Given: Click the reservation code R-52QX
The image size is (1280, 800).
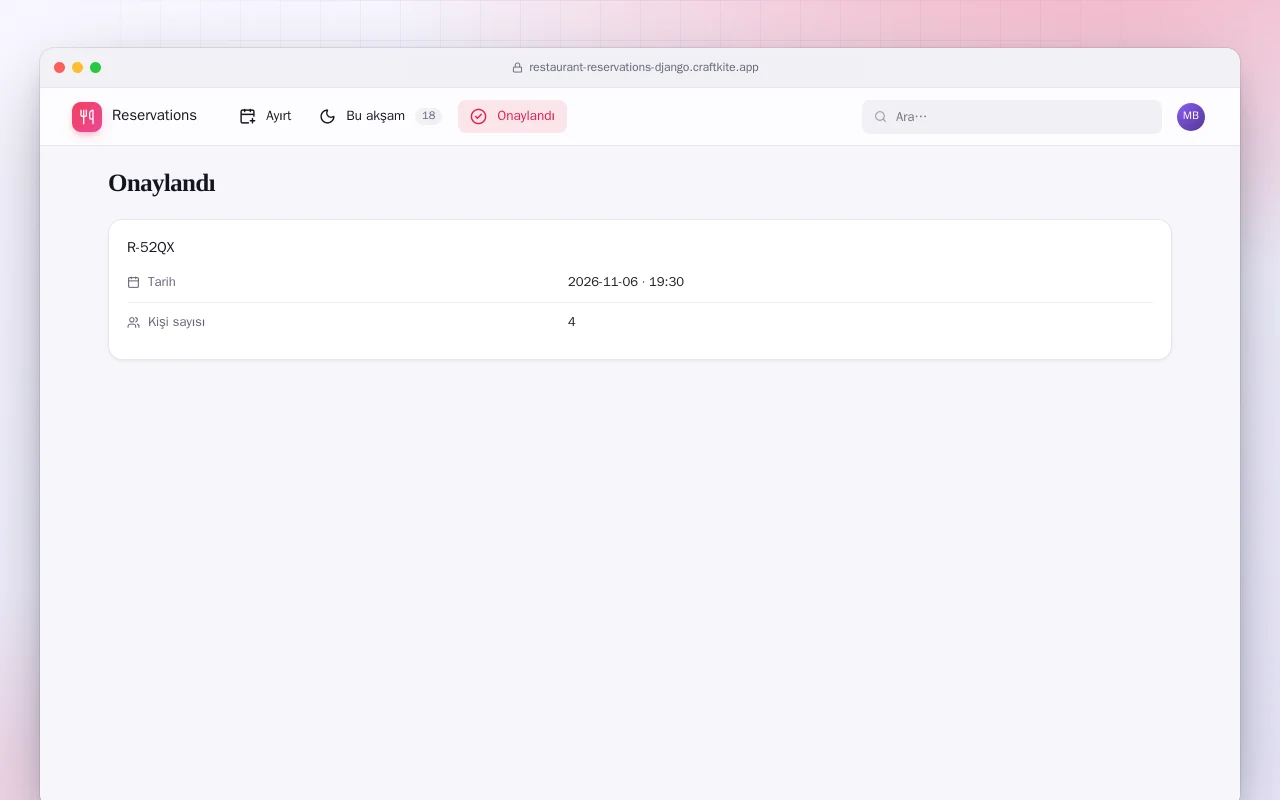Looking at the screenshot, I should (x=151, y=248).
